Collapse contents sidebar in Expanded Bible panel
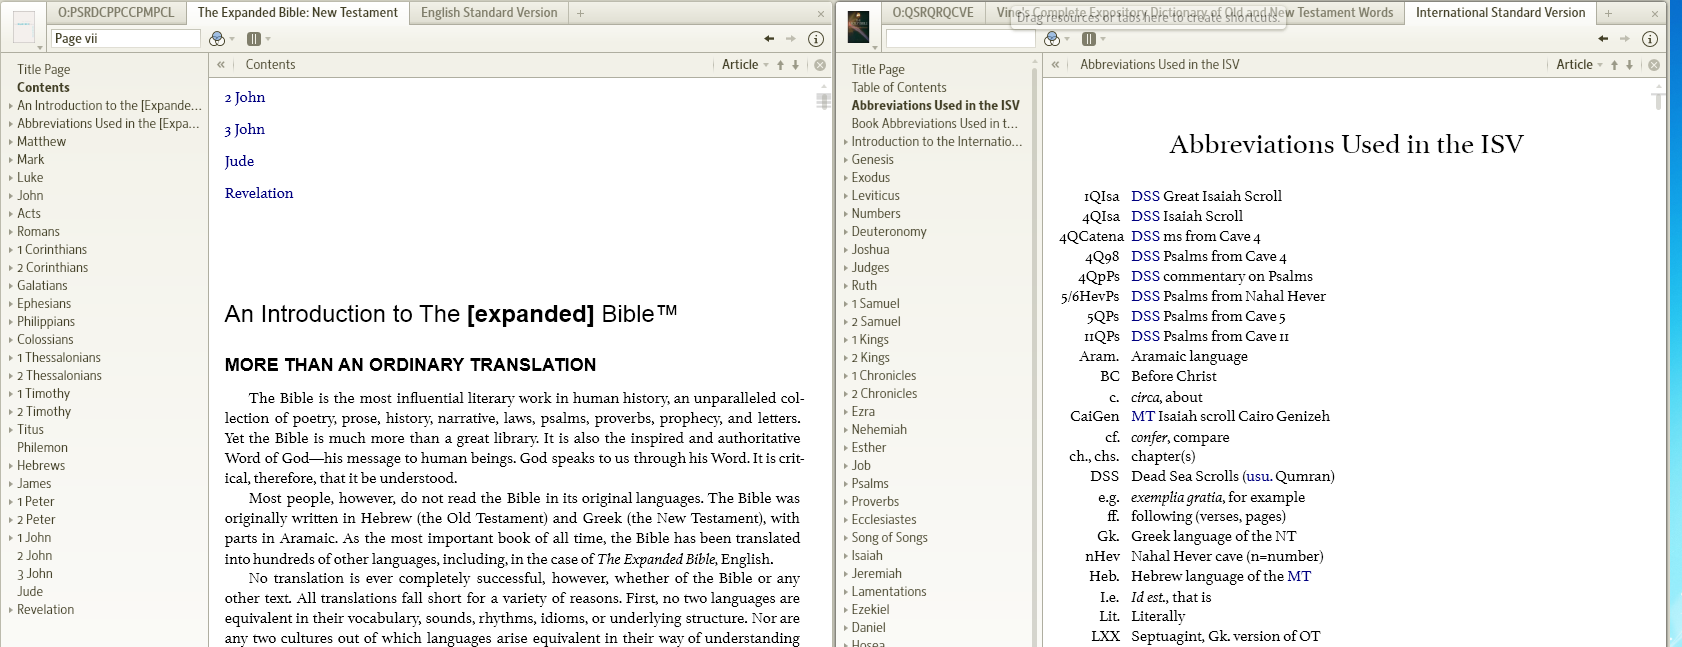The width and height of the screenshot is (1682, 647). point(221,65)
